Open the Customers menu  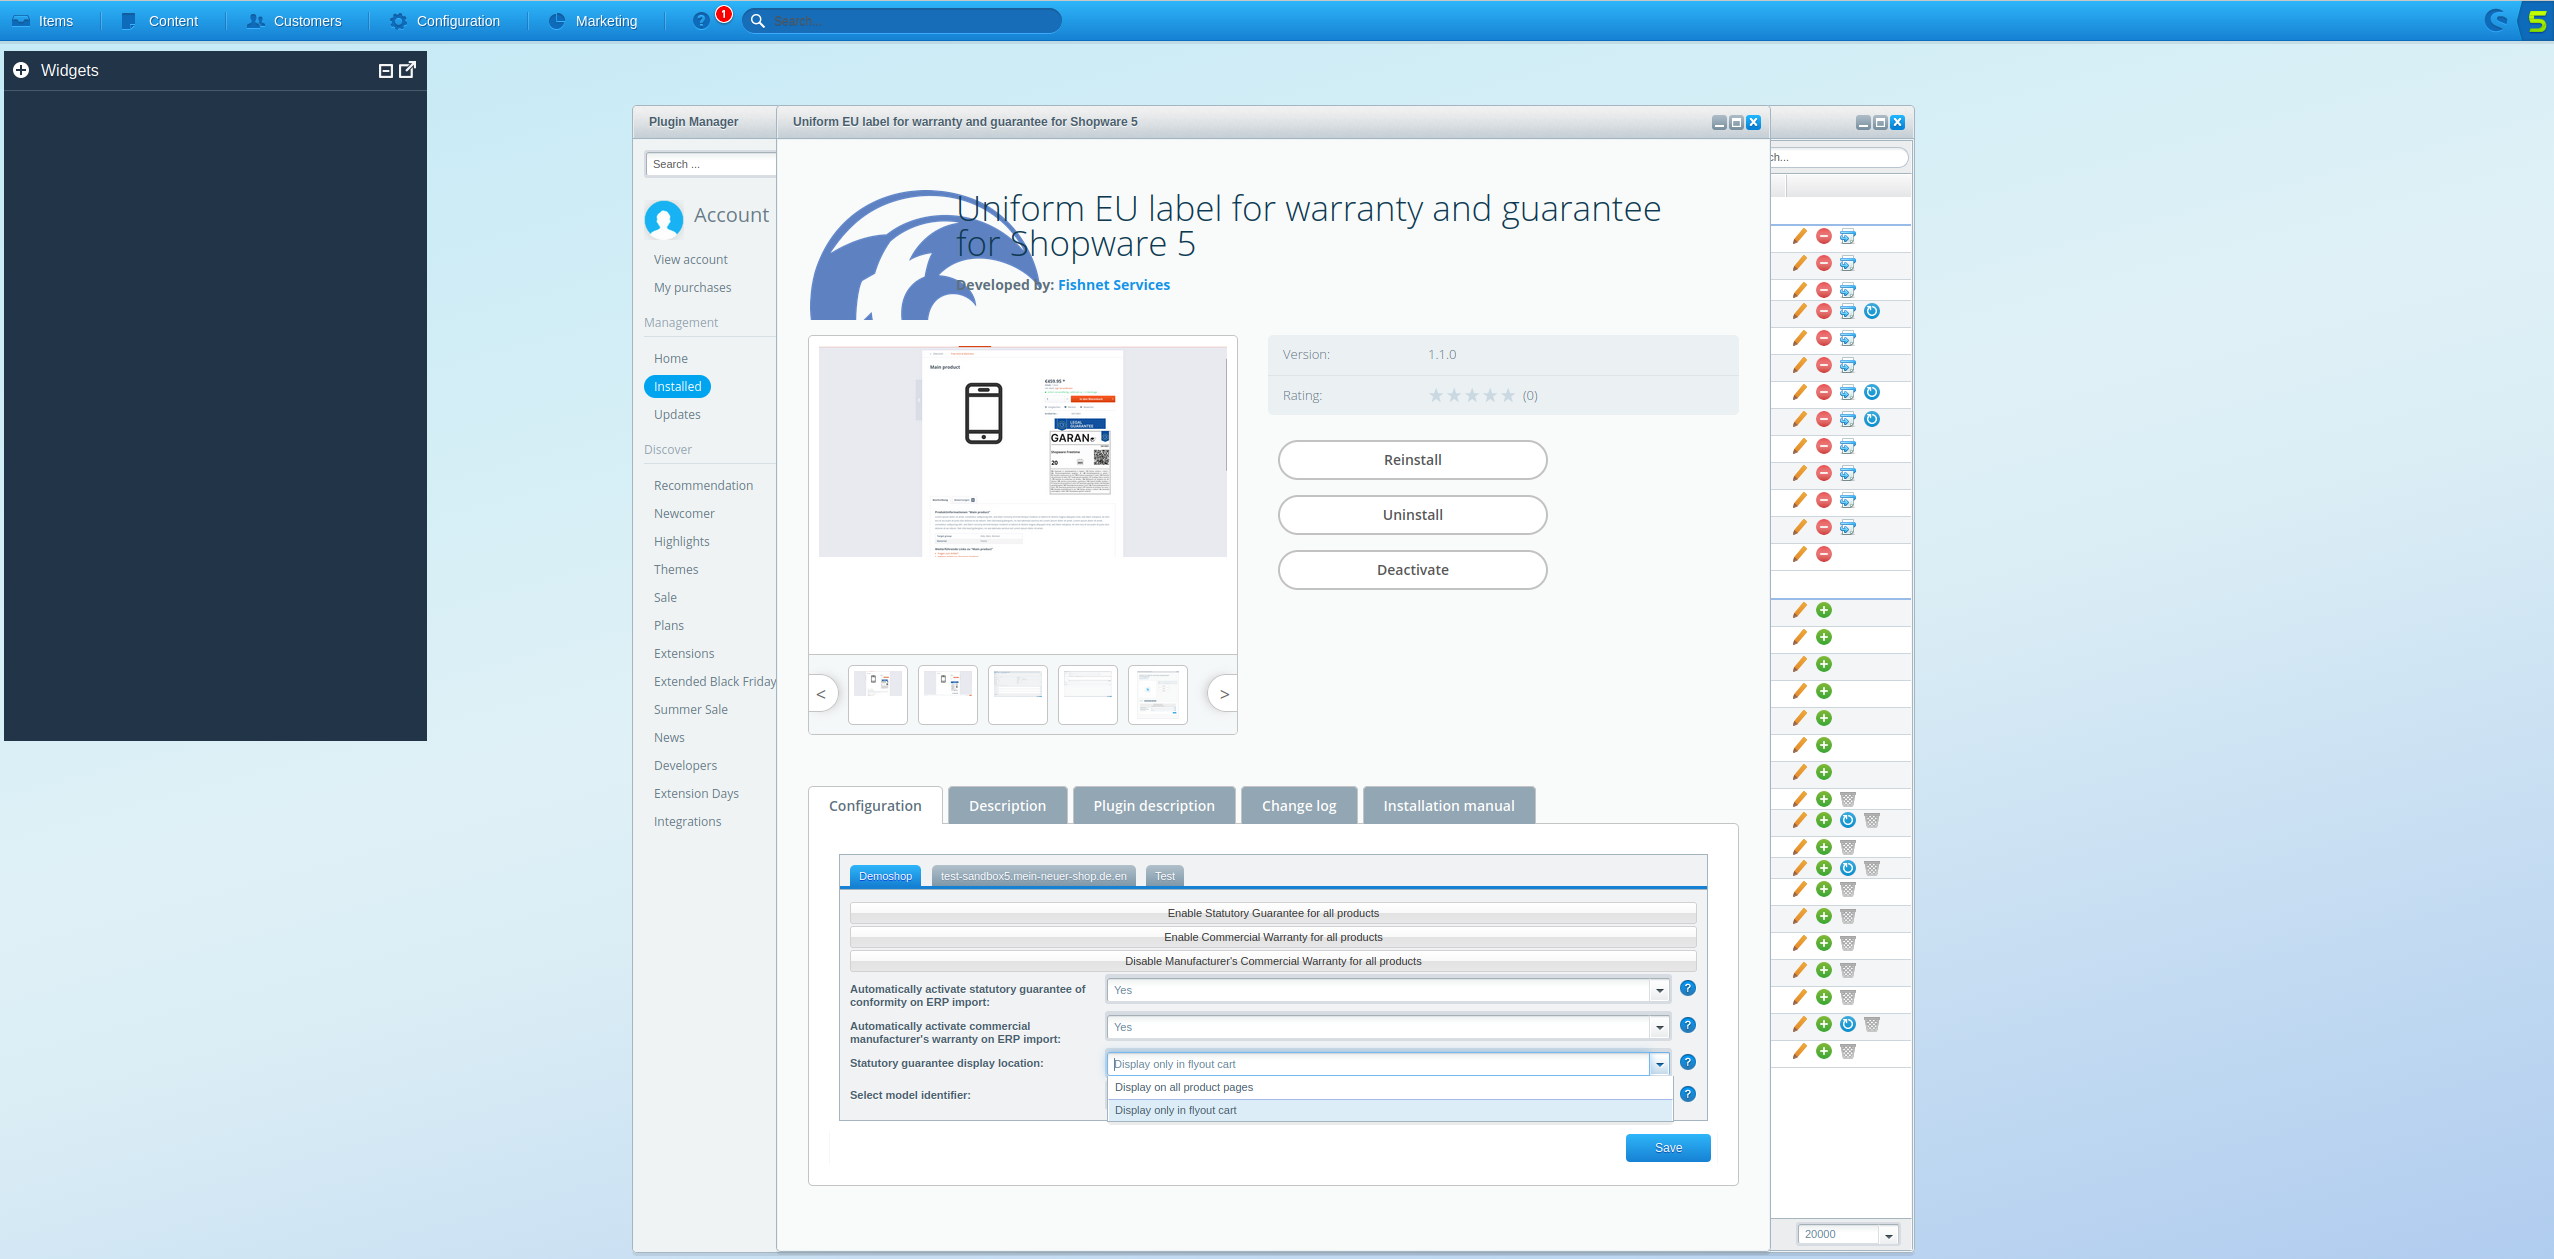click(294, 21)
